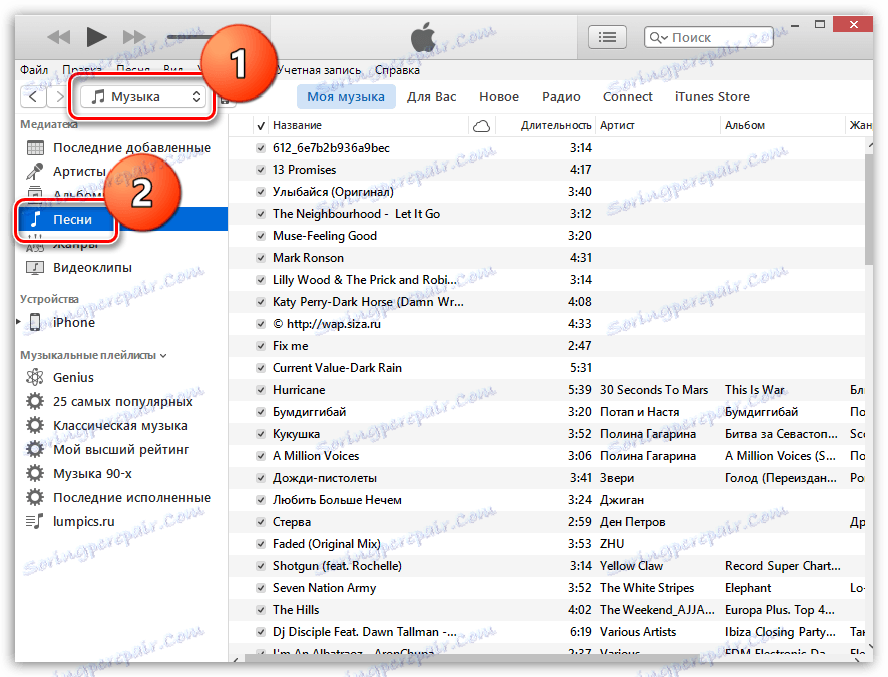Open the Учетная запись menu
Viewport: 888px width, 677px height.
click(x=319, y=70)
